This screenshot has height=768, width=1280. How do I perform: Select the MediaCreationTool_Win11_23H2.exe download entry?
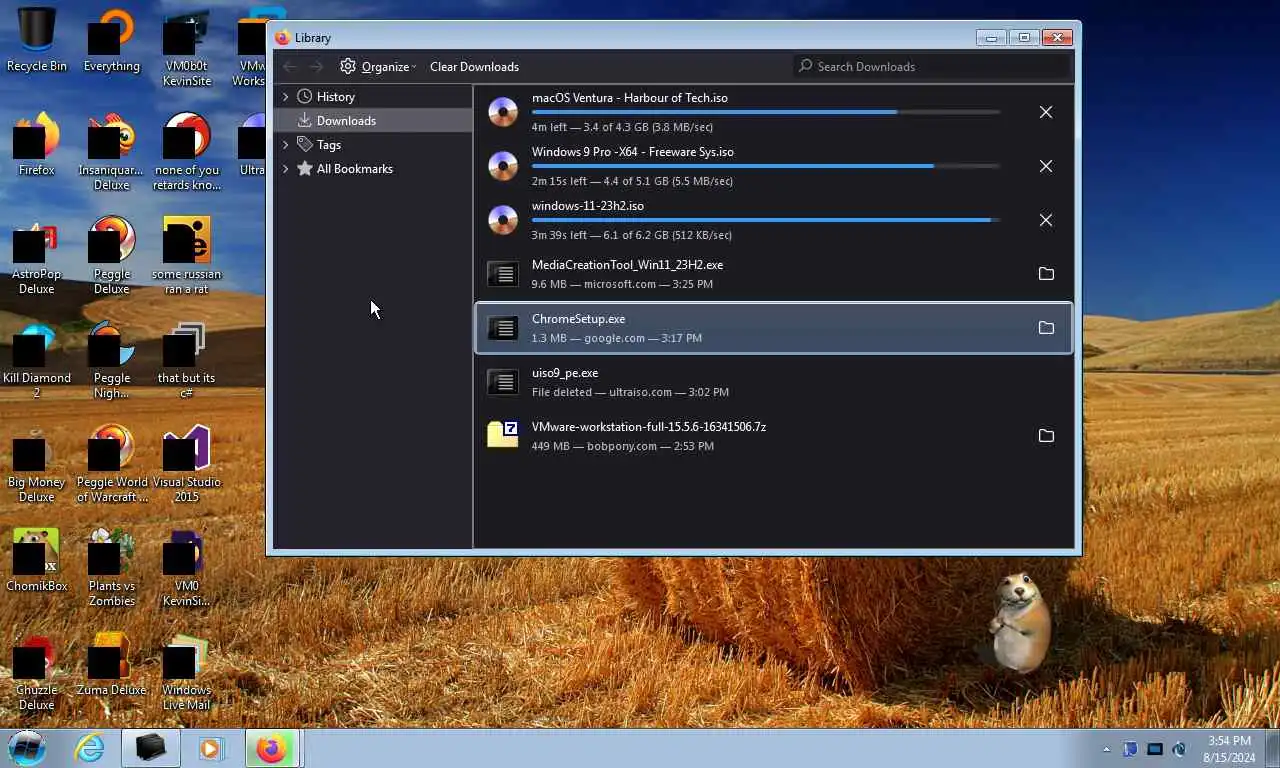[x=773, y=274]
